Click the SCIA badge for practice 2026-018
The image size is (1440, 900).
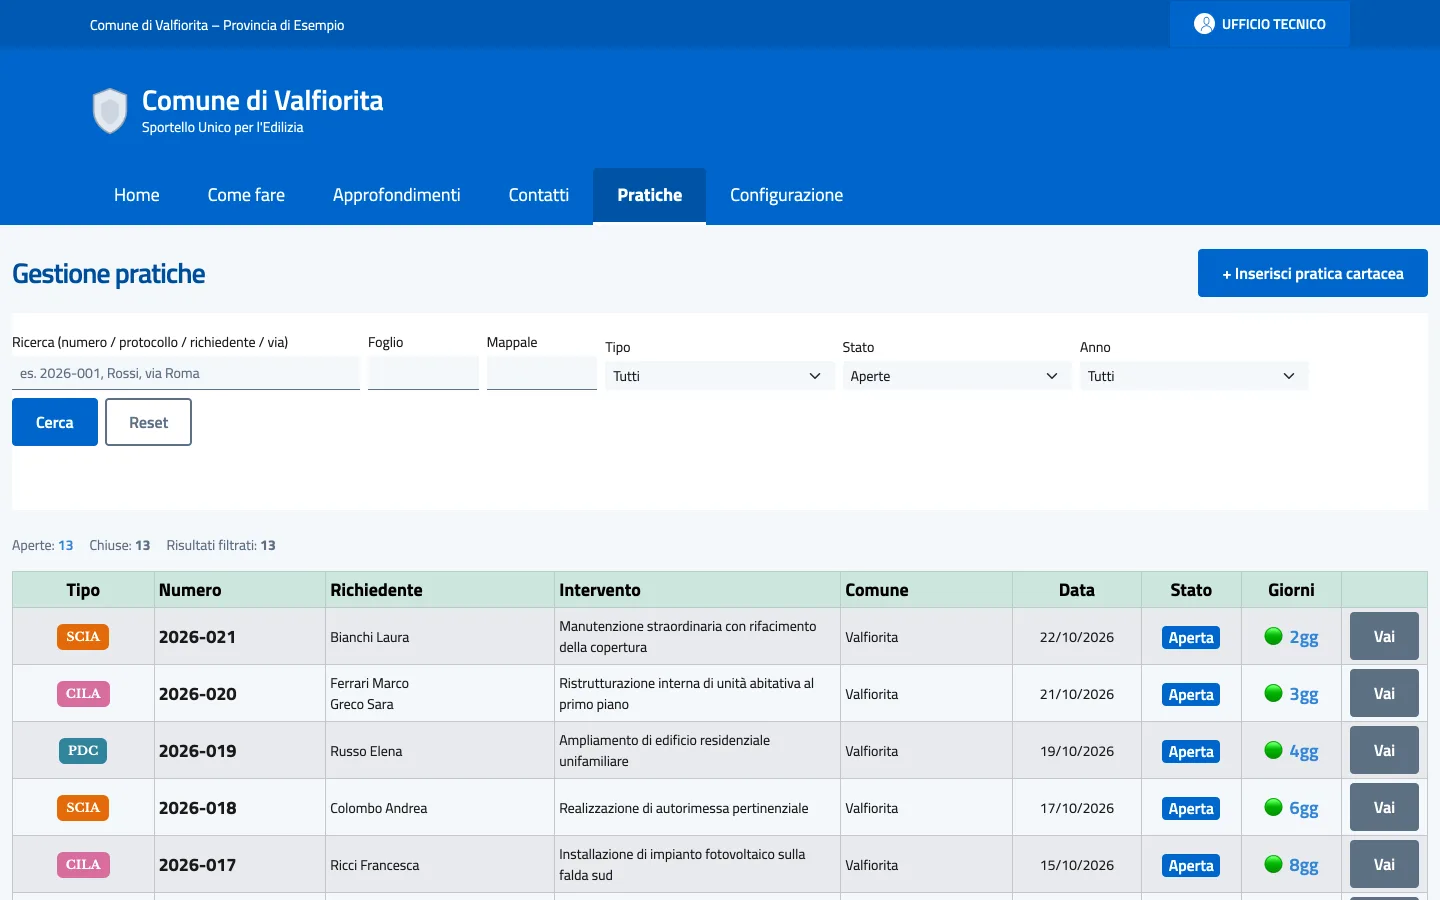(83, 808)
